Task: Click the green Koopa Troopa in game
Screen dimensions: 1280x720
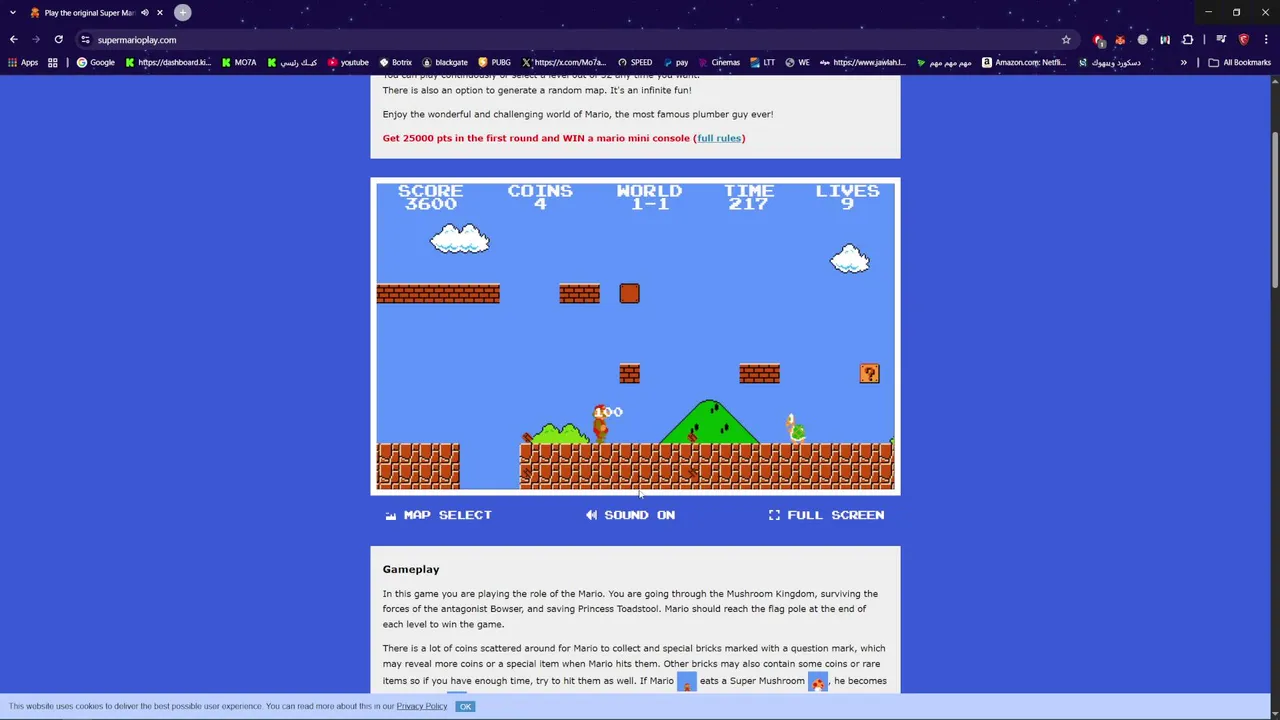Action: tap(795, 428)
